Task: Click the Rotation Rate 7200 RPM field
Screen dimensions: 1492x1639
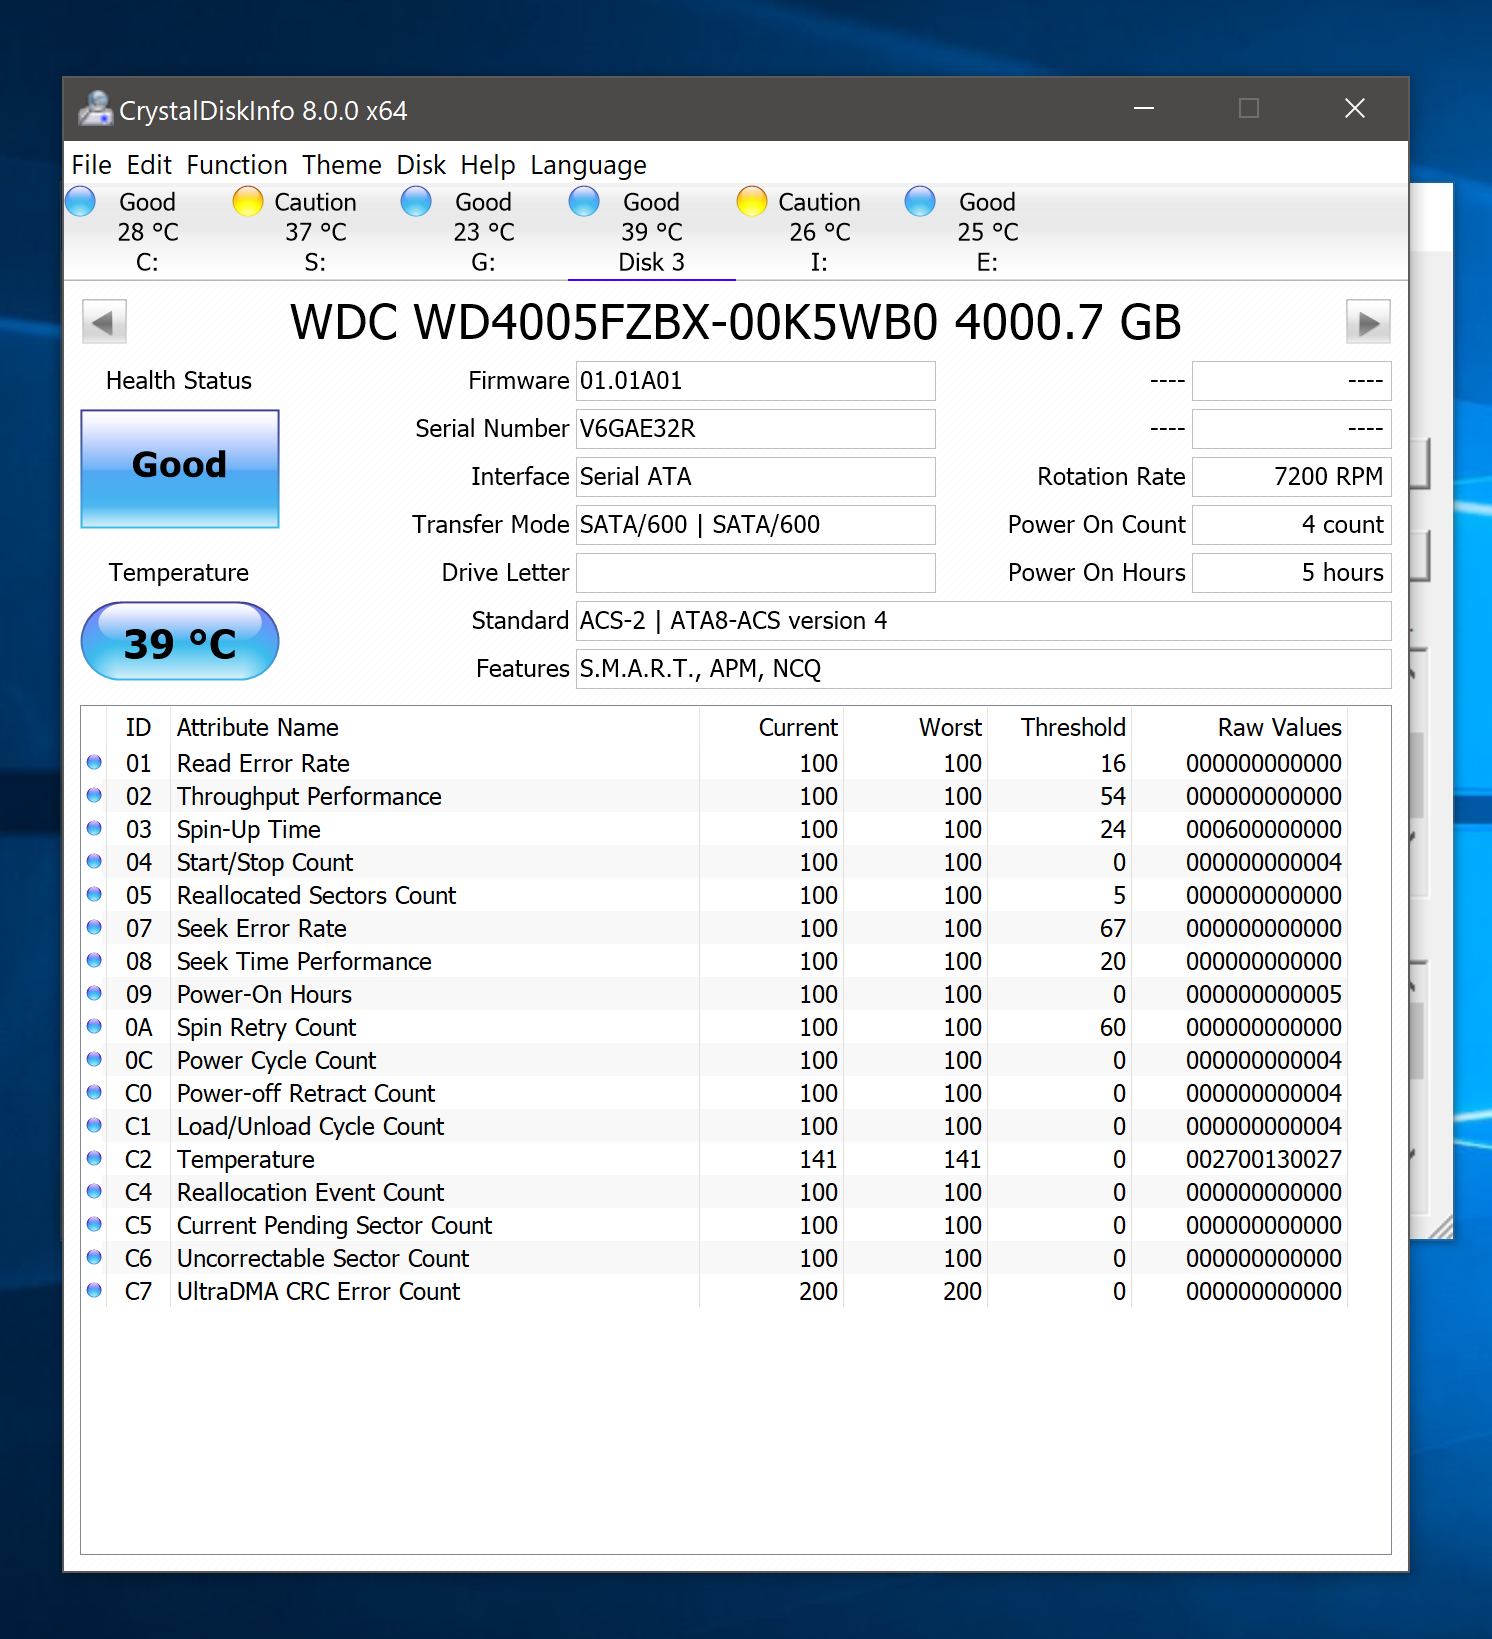Action: coord(1292,477)
